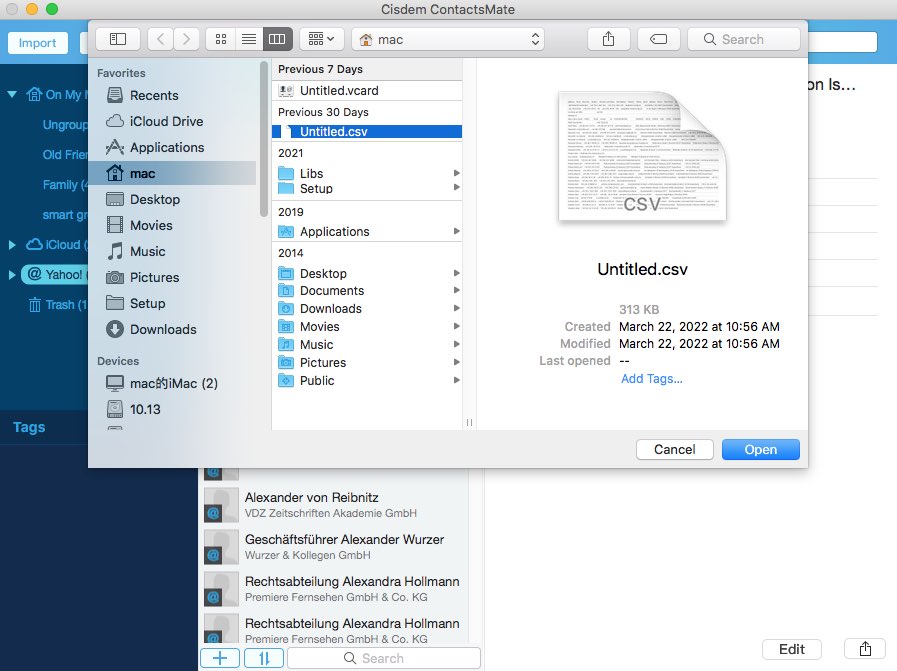
Task: Open the mac location popup menu
Action: pyautogui.click(x=448, y=39)
